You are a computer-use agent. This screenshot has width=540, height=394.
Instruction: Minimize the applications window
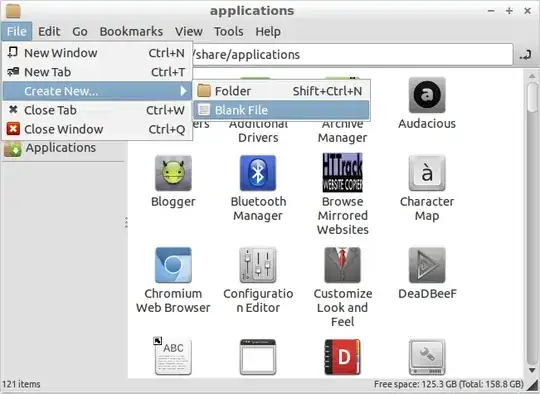tap(491, 11)
